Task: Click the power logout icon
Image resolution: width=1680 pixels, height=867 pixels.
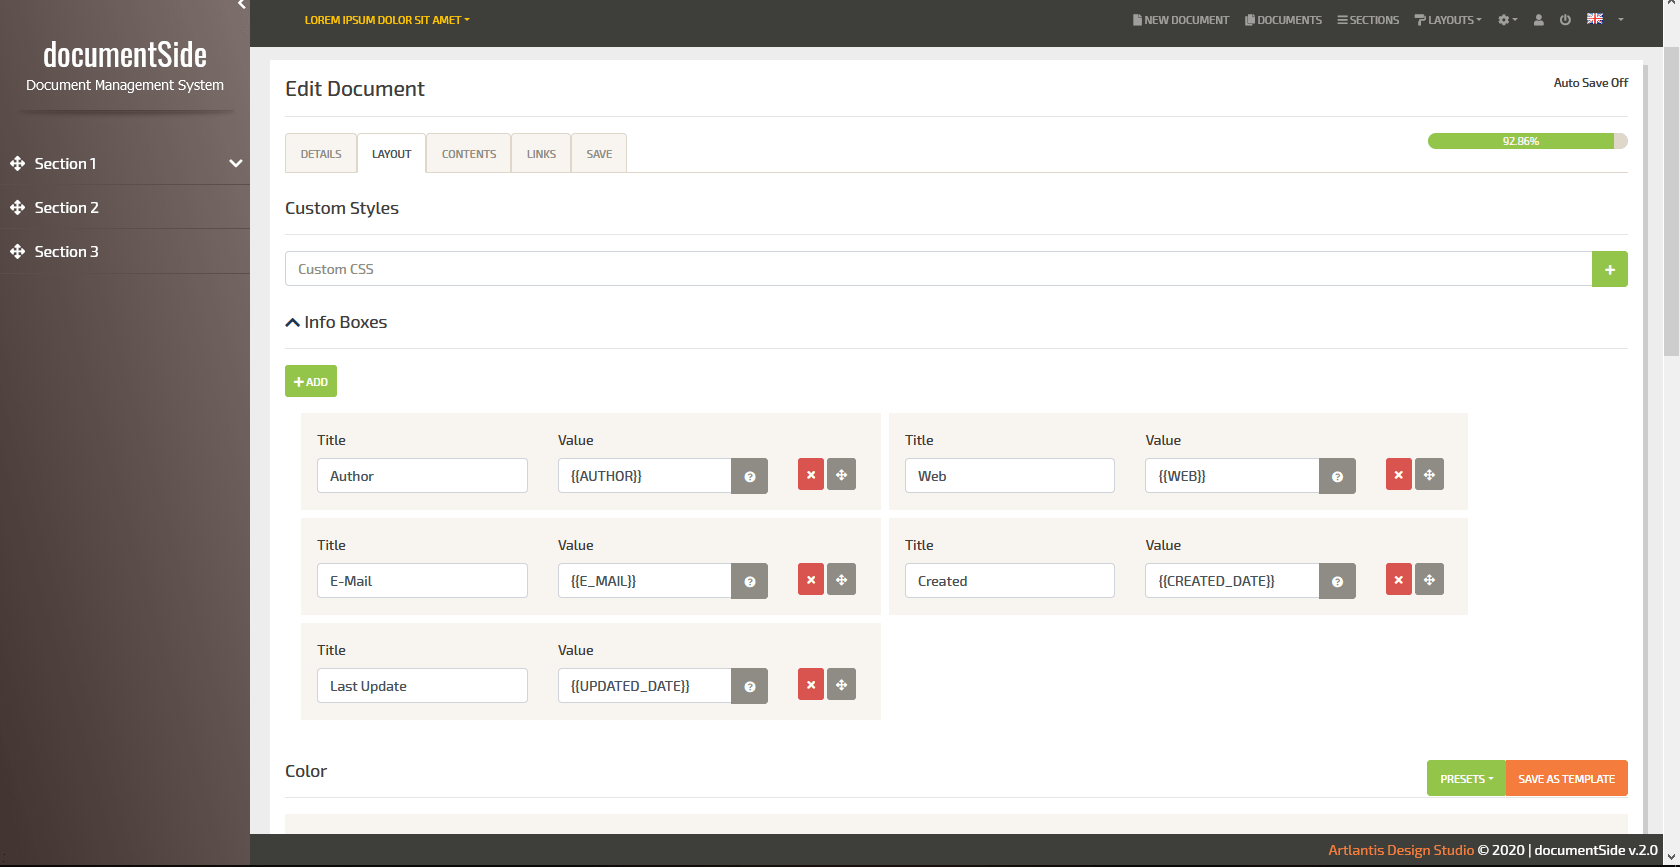Action: [1565, 20]
